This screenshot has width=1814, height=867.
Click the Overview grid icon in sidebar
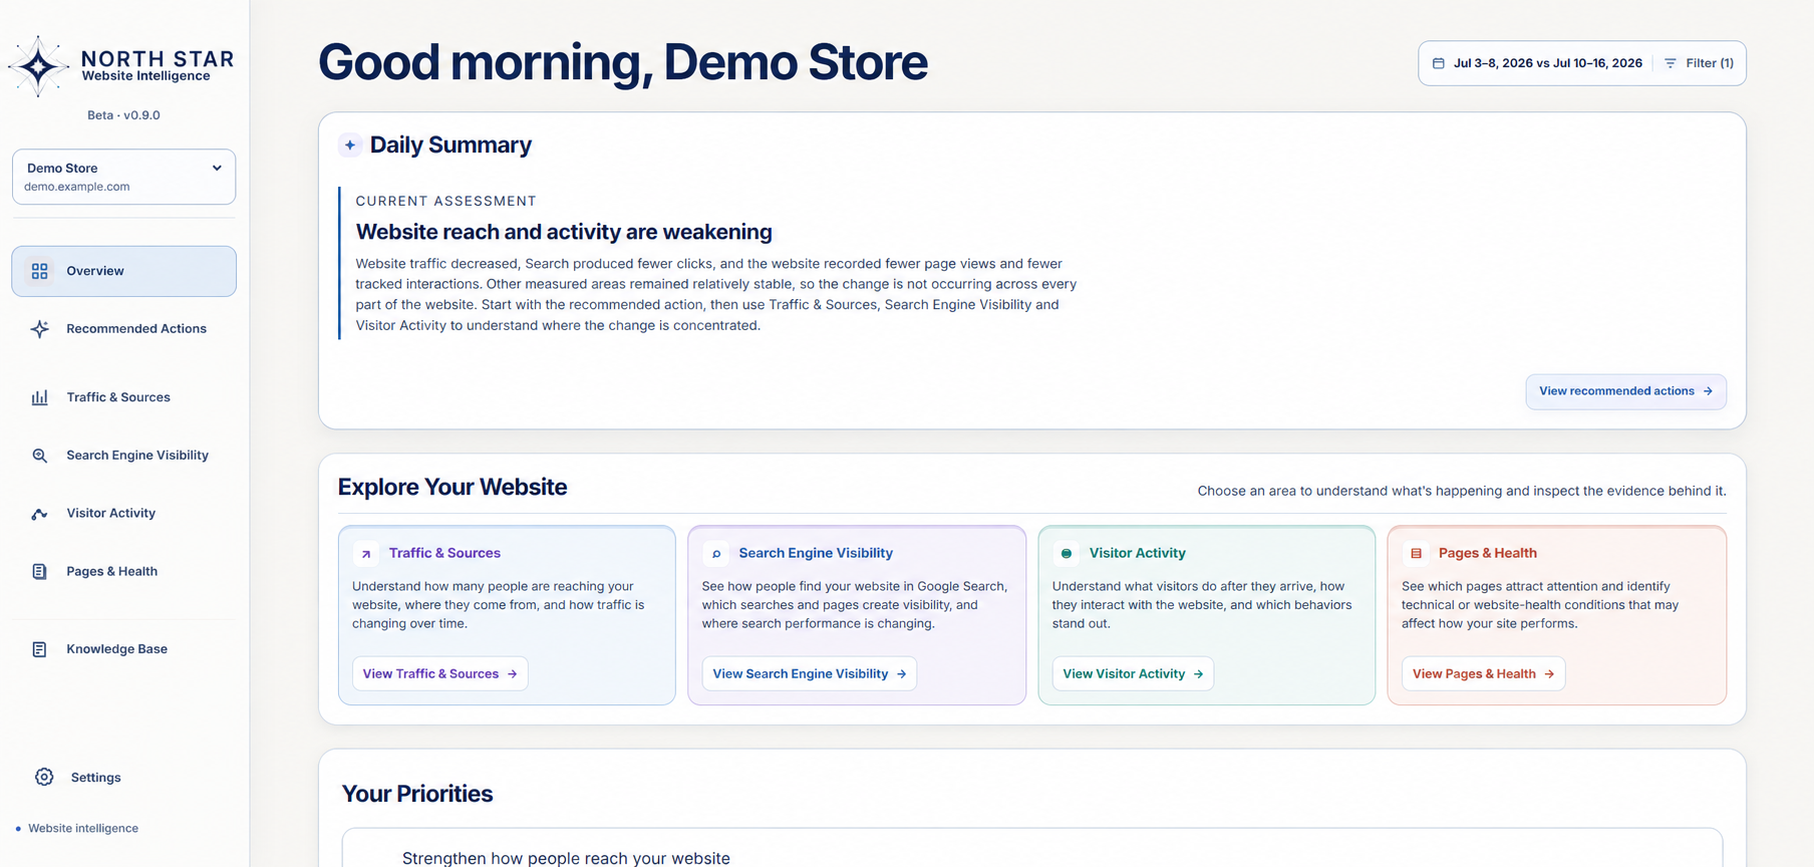tap(40, 271)
